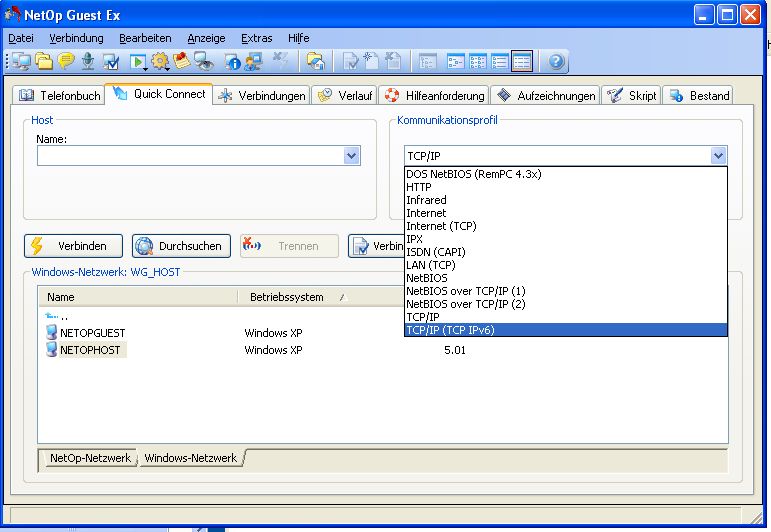Switch to the Bestand tab
Image resolution: width=771 pixels, height=532 pixels.
click(x=698, y=95)
